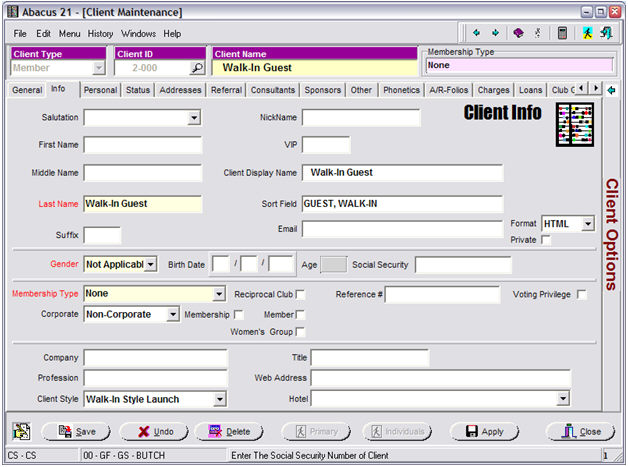Click the Client ID search magnifier icon
The image size is (628, 467).
(x=197, y=68)
